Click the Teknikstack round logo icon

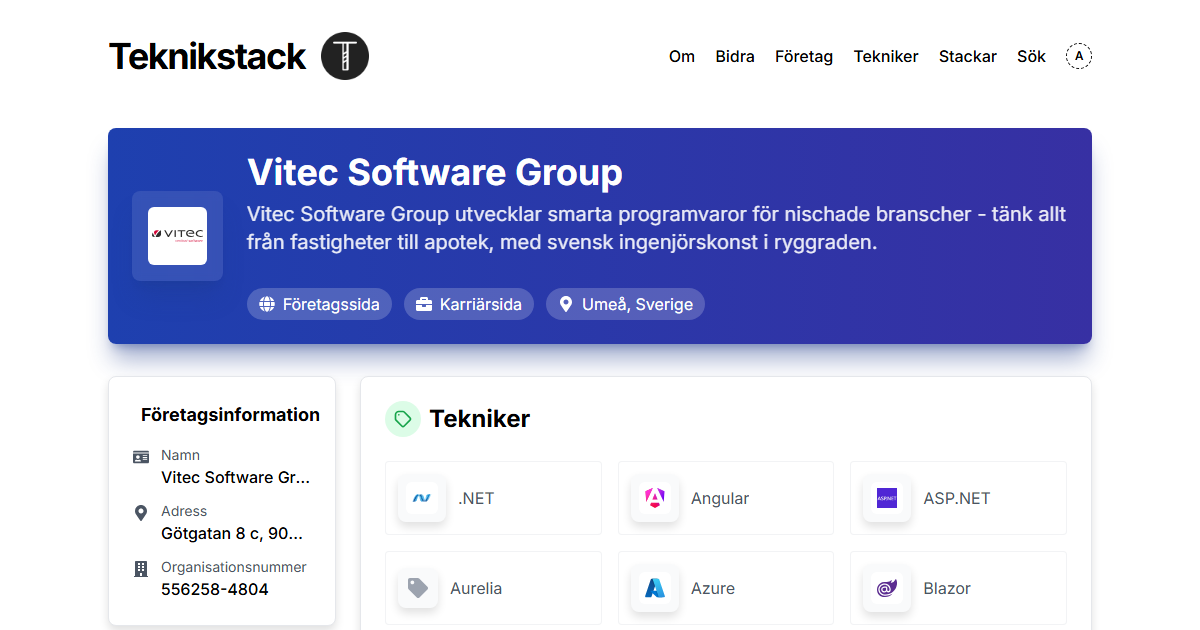pyautogui.click(x=345, y=56)
